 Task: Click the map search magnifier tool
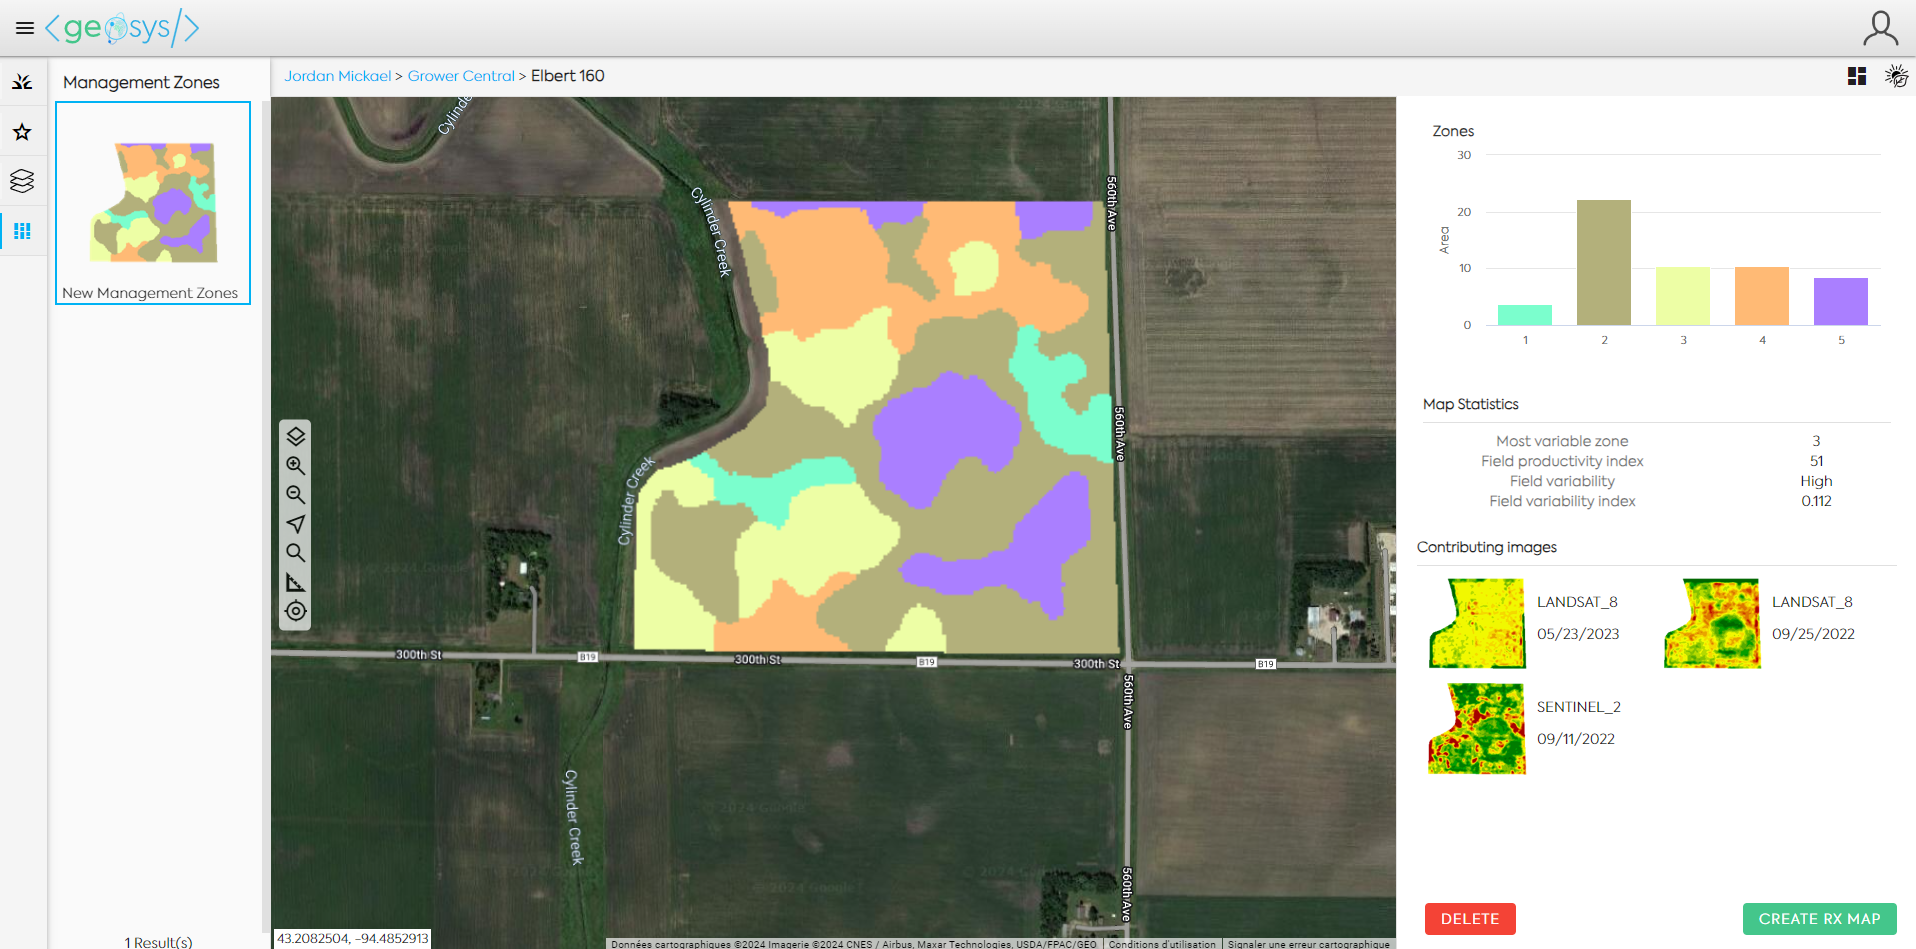296,553
